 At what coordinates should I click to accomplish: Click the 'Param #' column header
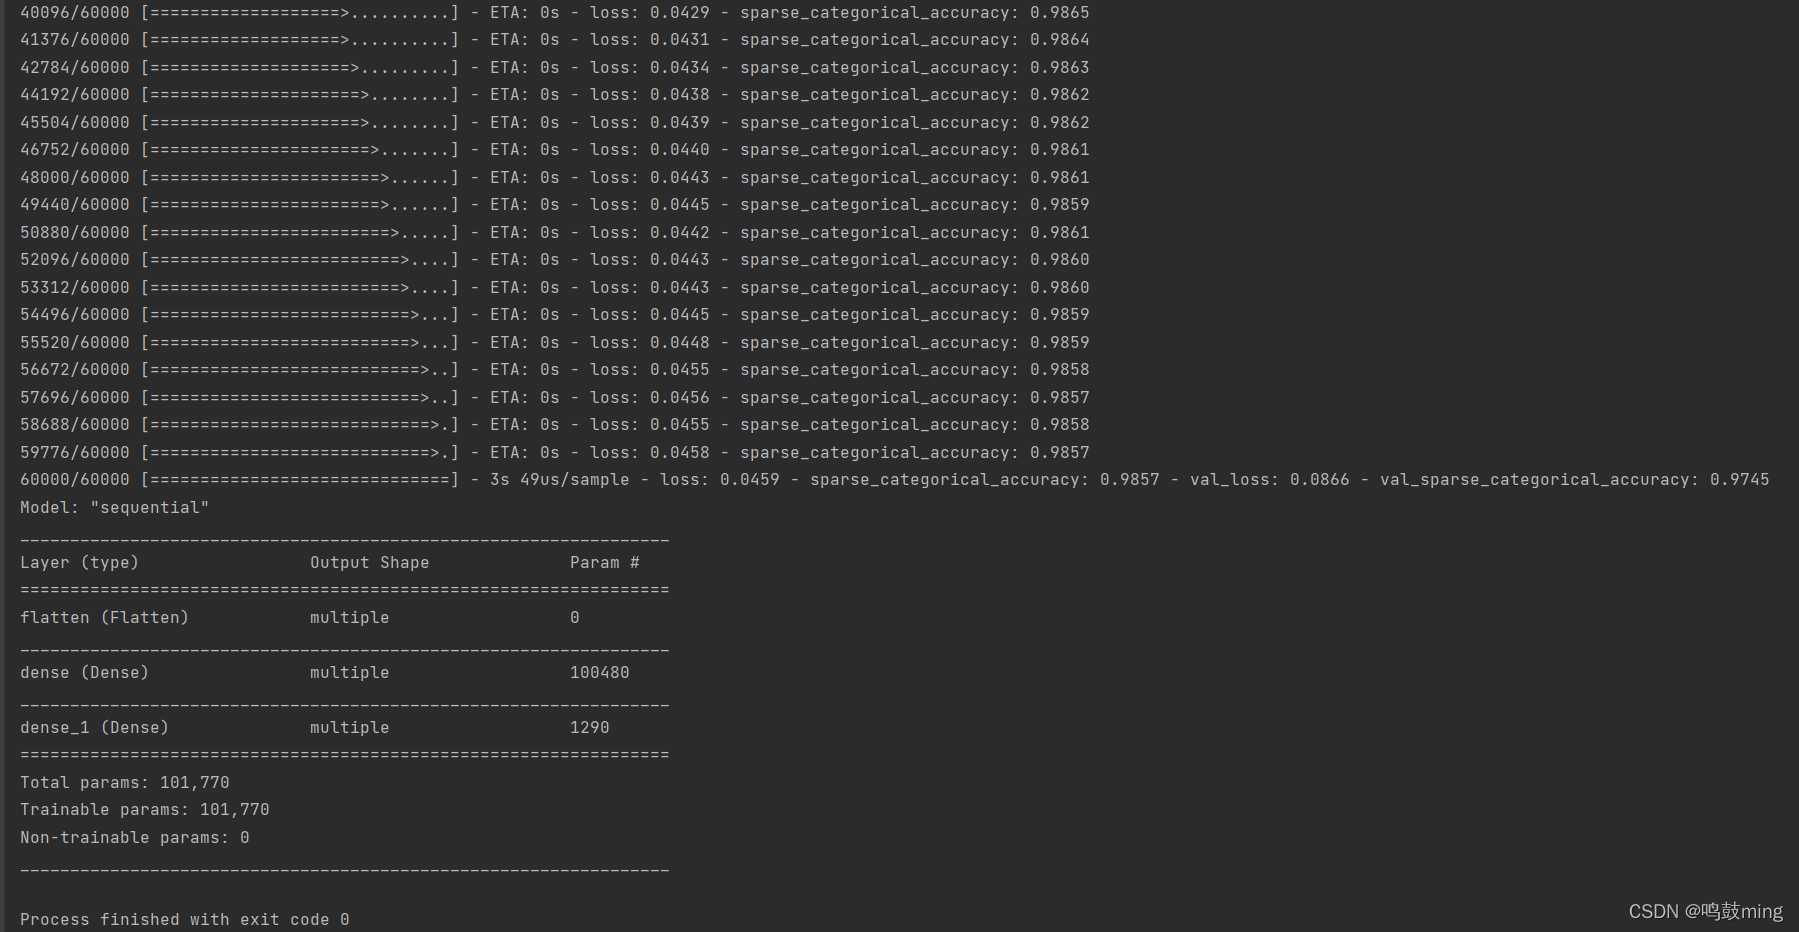(x=605, y=563)
